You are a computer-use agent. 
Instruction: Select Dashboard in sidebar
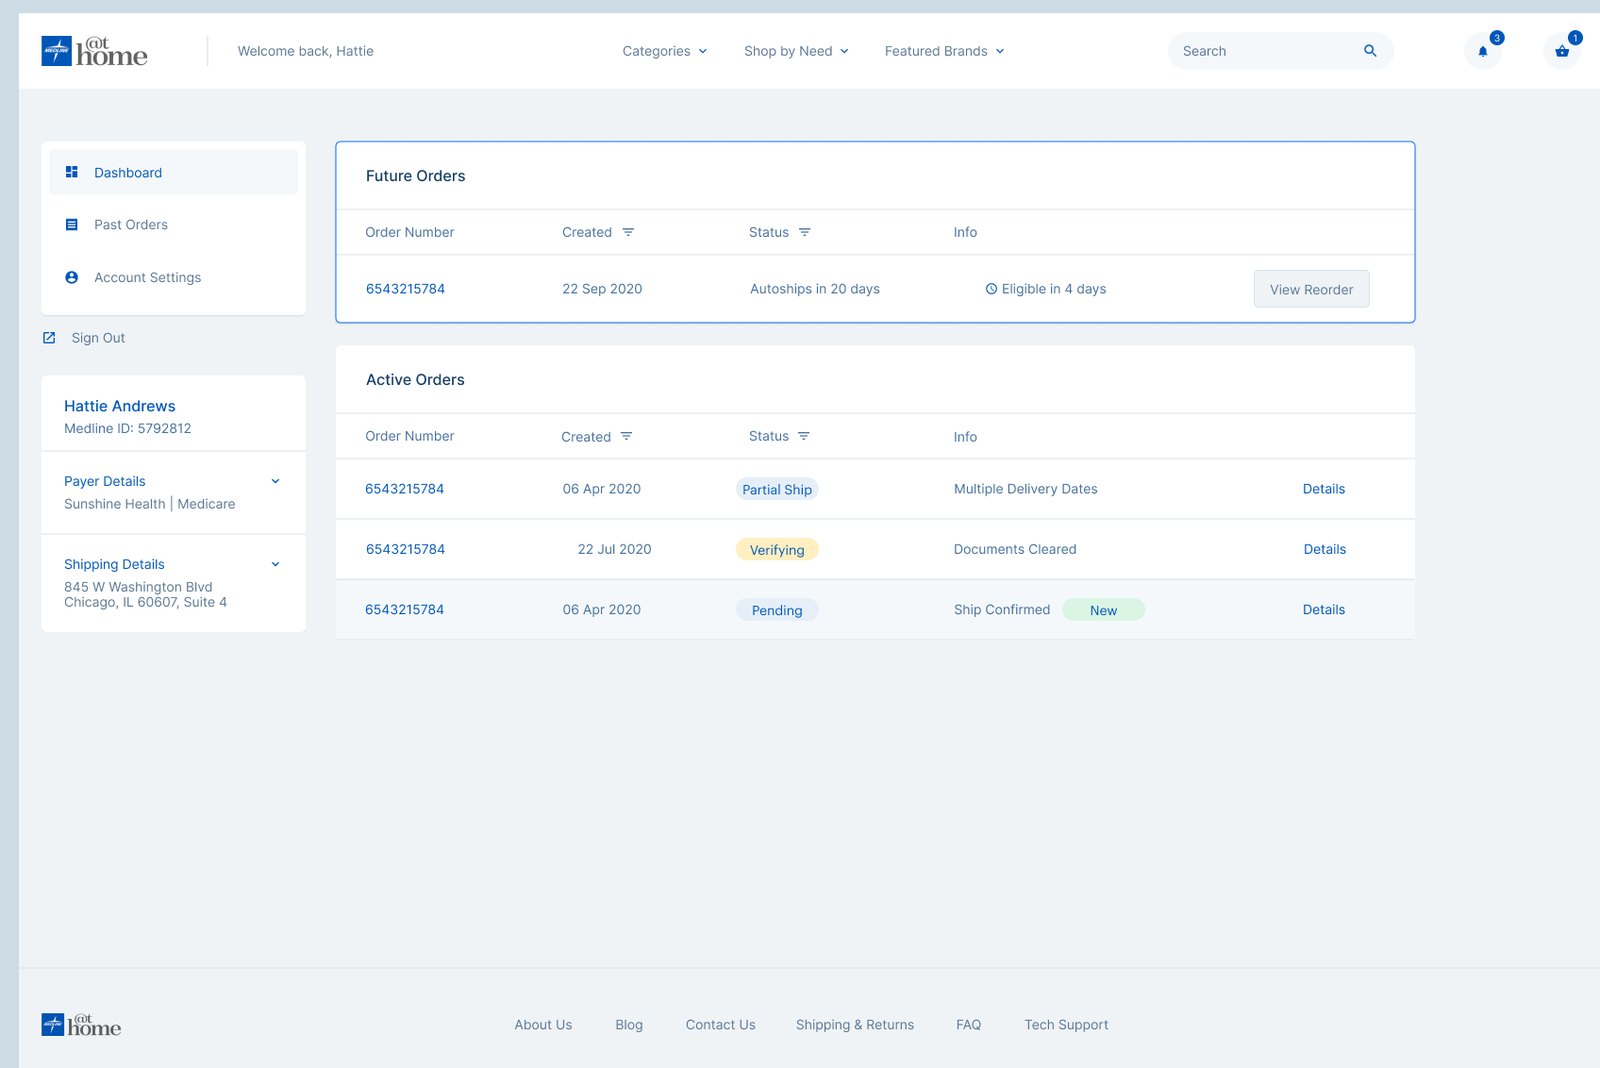tap(173, 172)
